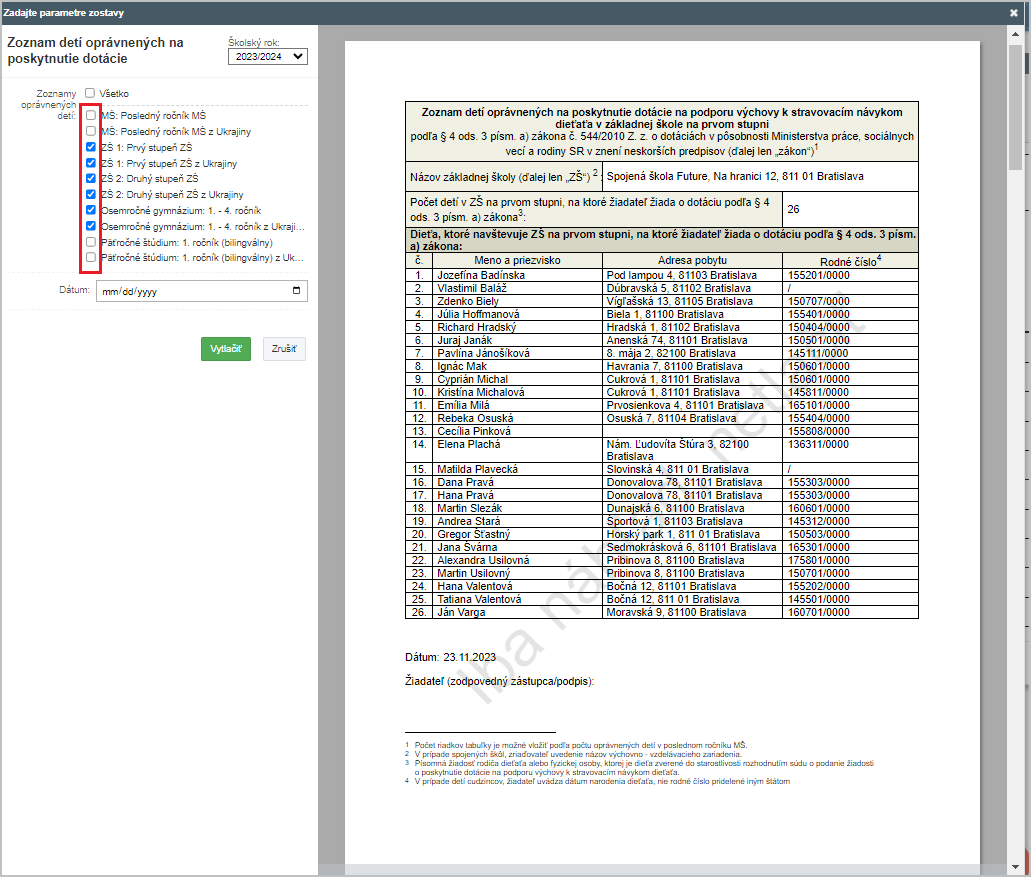Click the name Gregor Šťastný
This screenshot has height=877, width=1031.
coord(473,534)
